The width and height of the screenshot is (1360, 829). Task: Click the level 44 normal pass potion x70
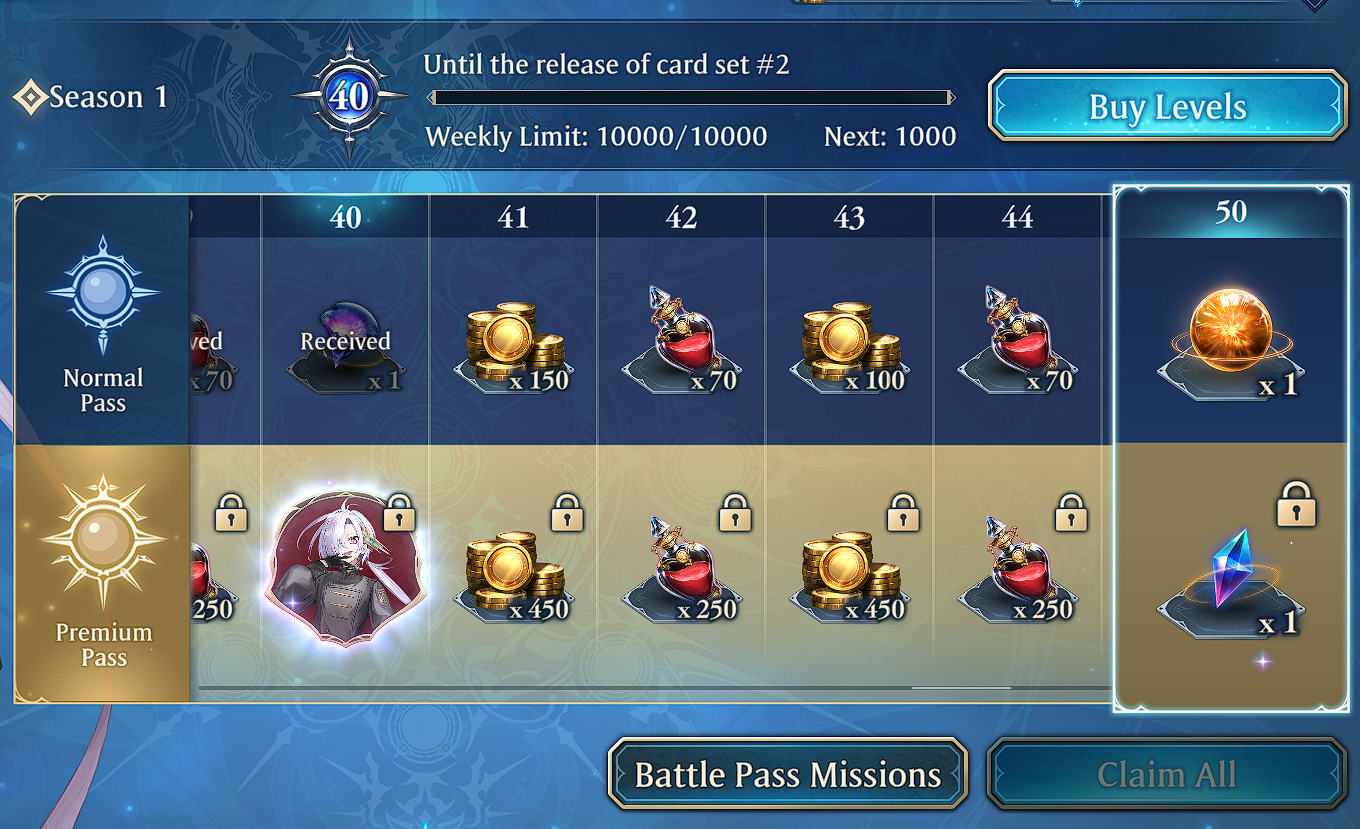(x=1017, y=340)
